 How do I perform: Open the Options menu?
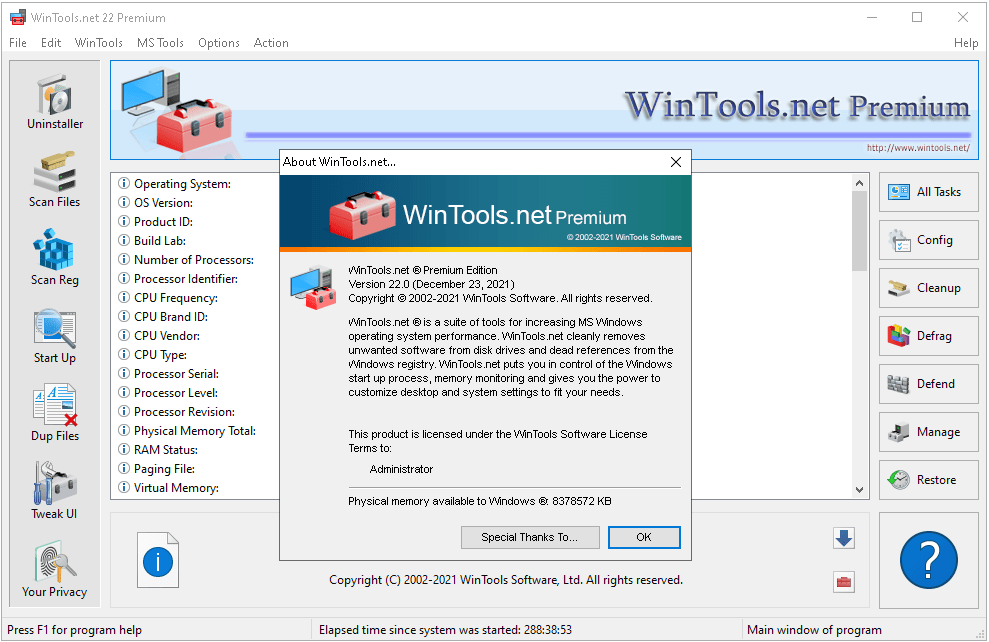pyautogui.click(x=219, y=43)
